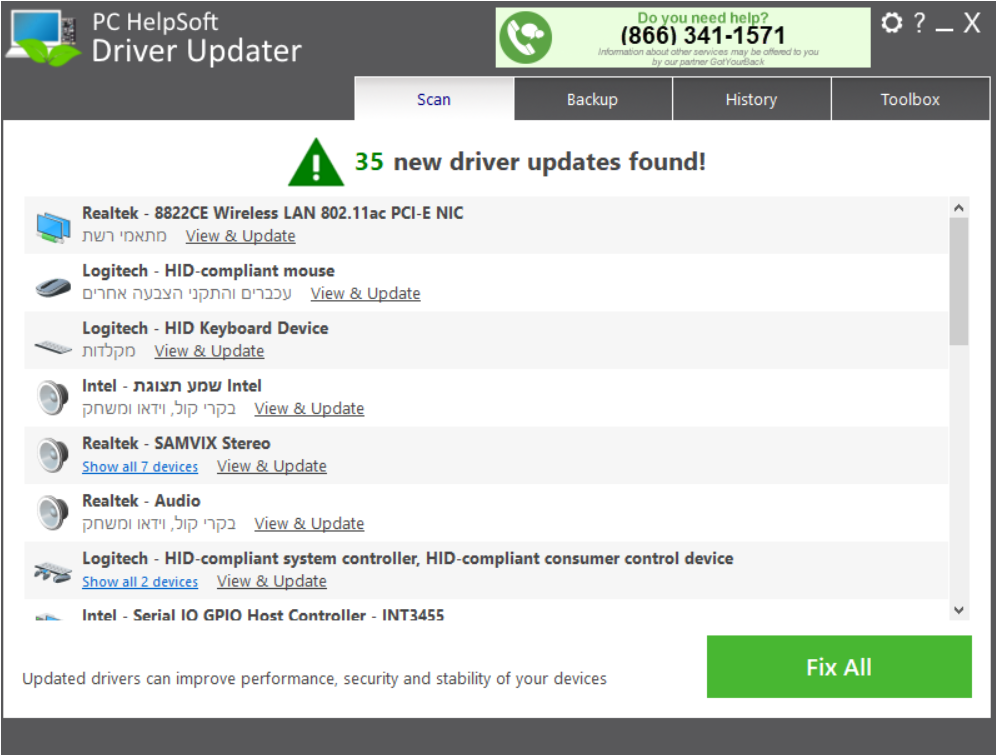Switch to the Backup tab

[x=593, y=99]
